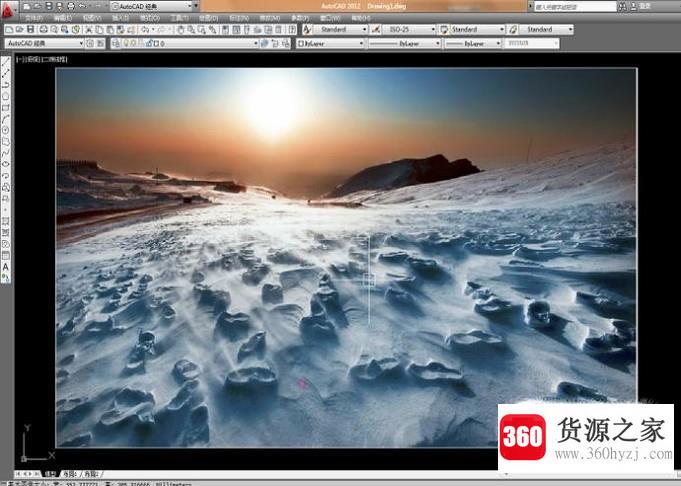Click Undo in the Quick Access toolbar
Screen dimensions: 681x486
coord(82,6)
